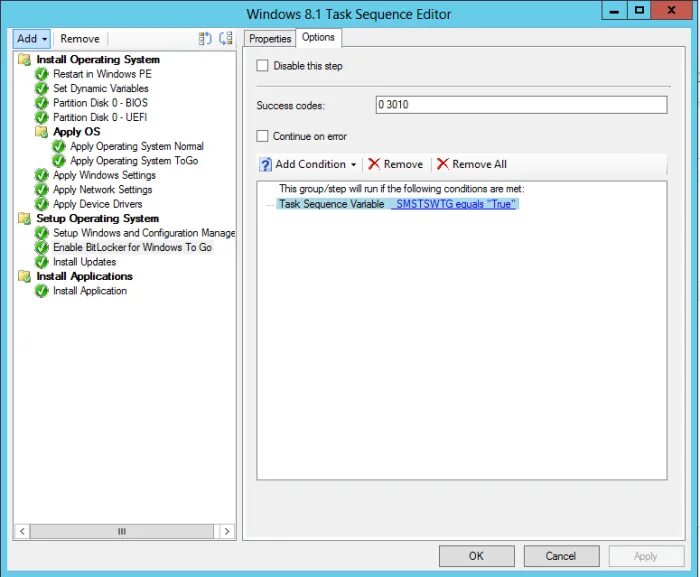700x577 pixels.
Task: Switch to the Properties tab
Action: point(270,39)
